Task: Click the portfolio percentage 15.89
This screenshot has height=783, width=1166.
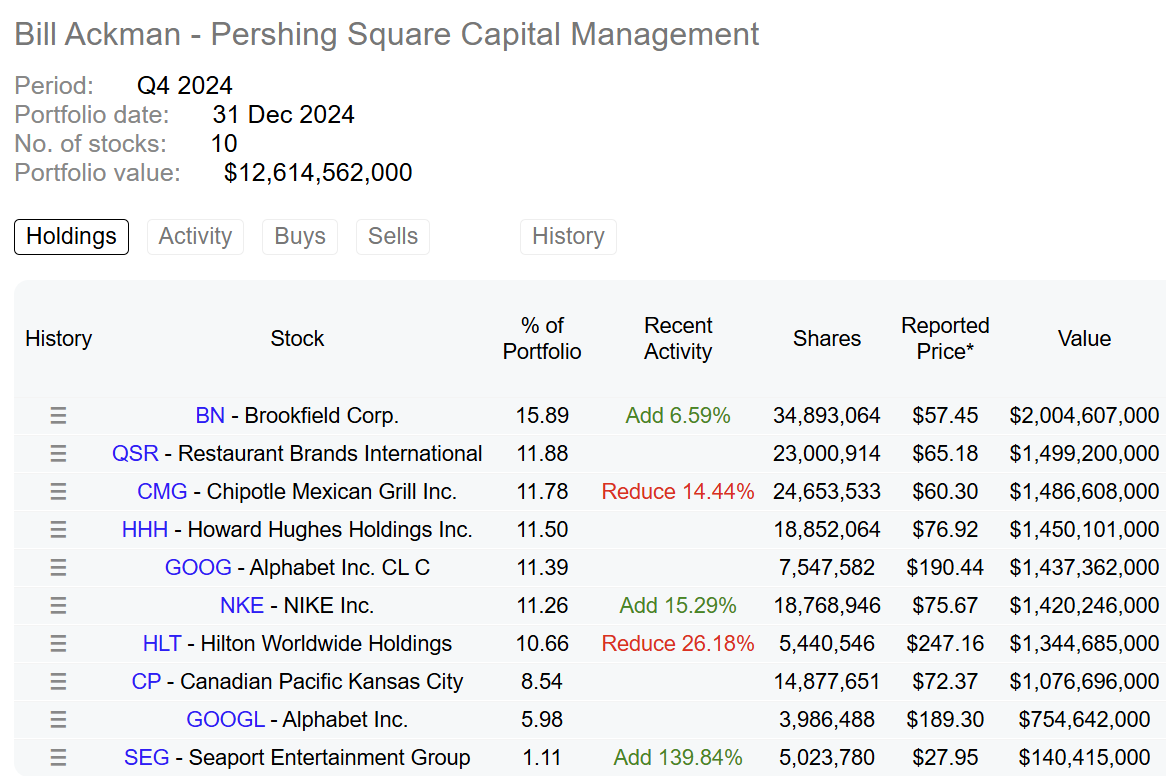Action: click(542, 415)
